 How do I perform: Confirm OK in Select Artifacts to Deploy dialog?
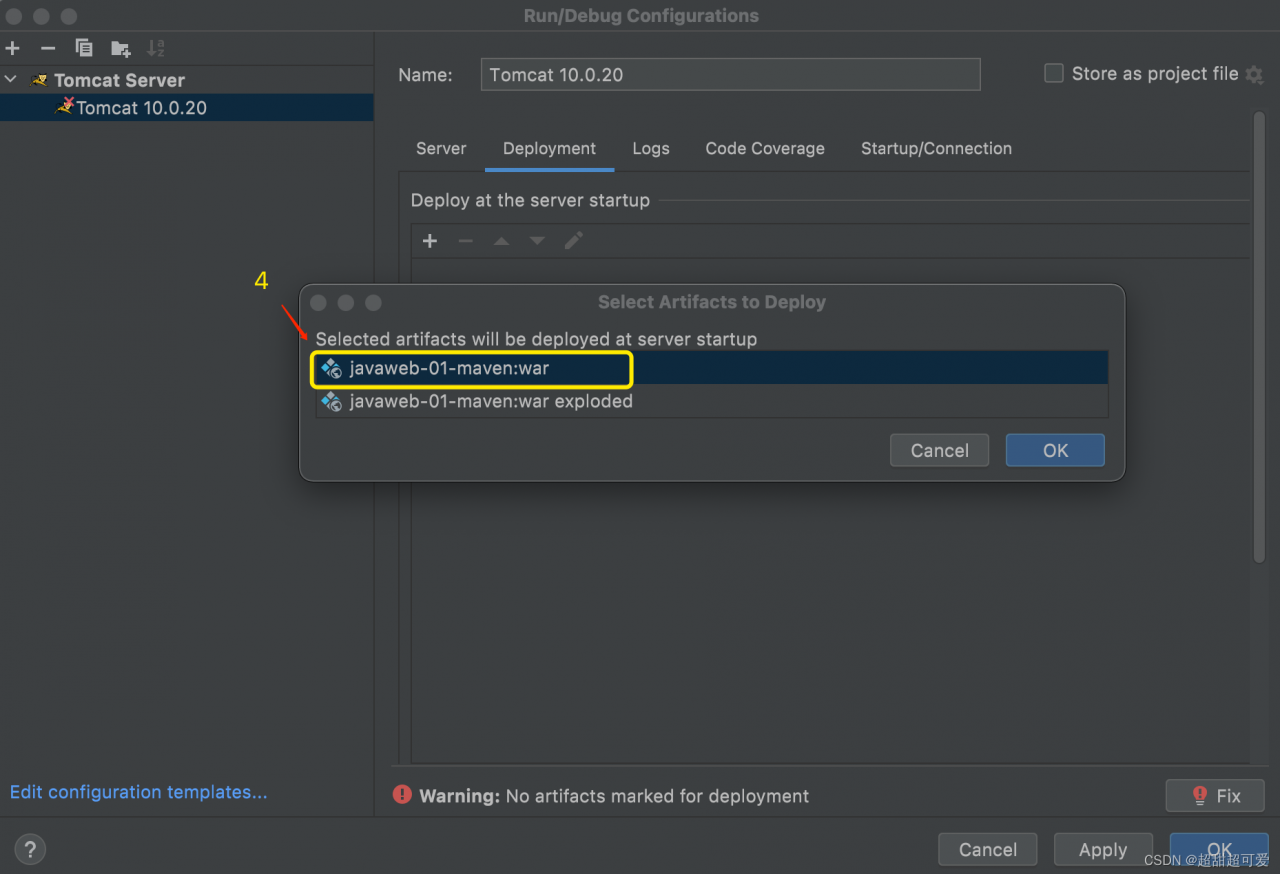point(1055,450)
